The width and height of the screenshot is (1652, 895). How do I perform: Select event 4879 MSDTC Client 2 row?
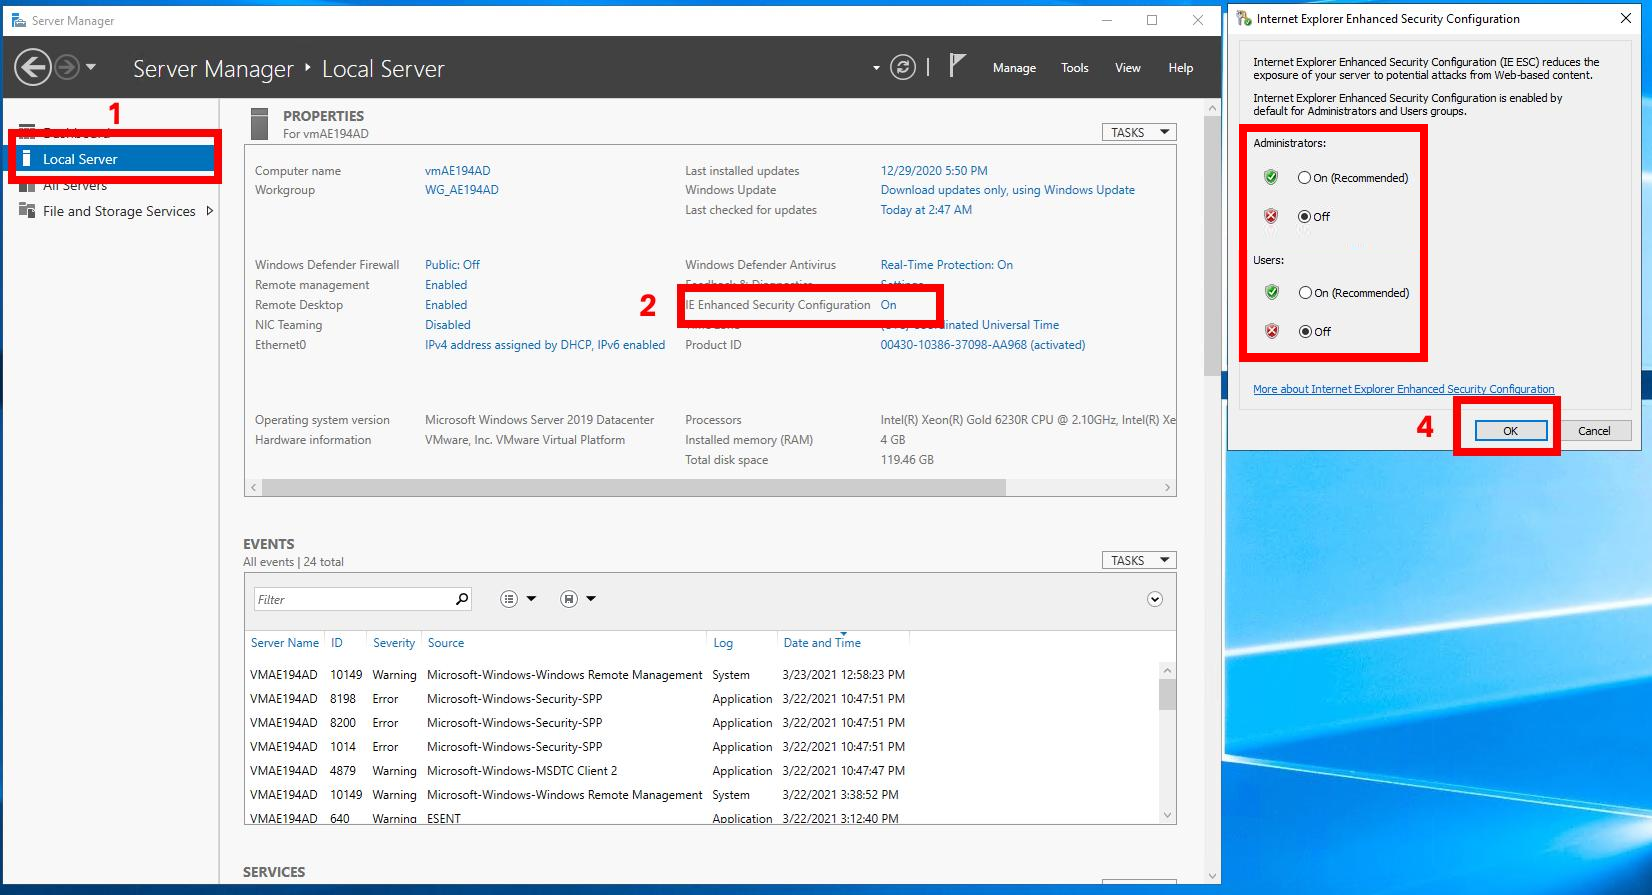tap(703, 771)
